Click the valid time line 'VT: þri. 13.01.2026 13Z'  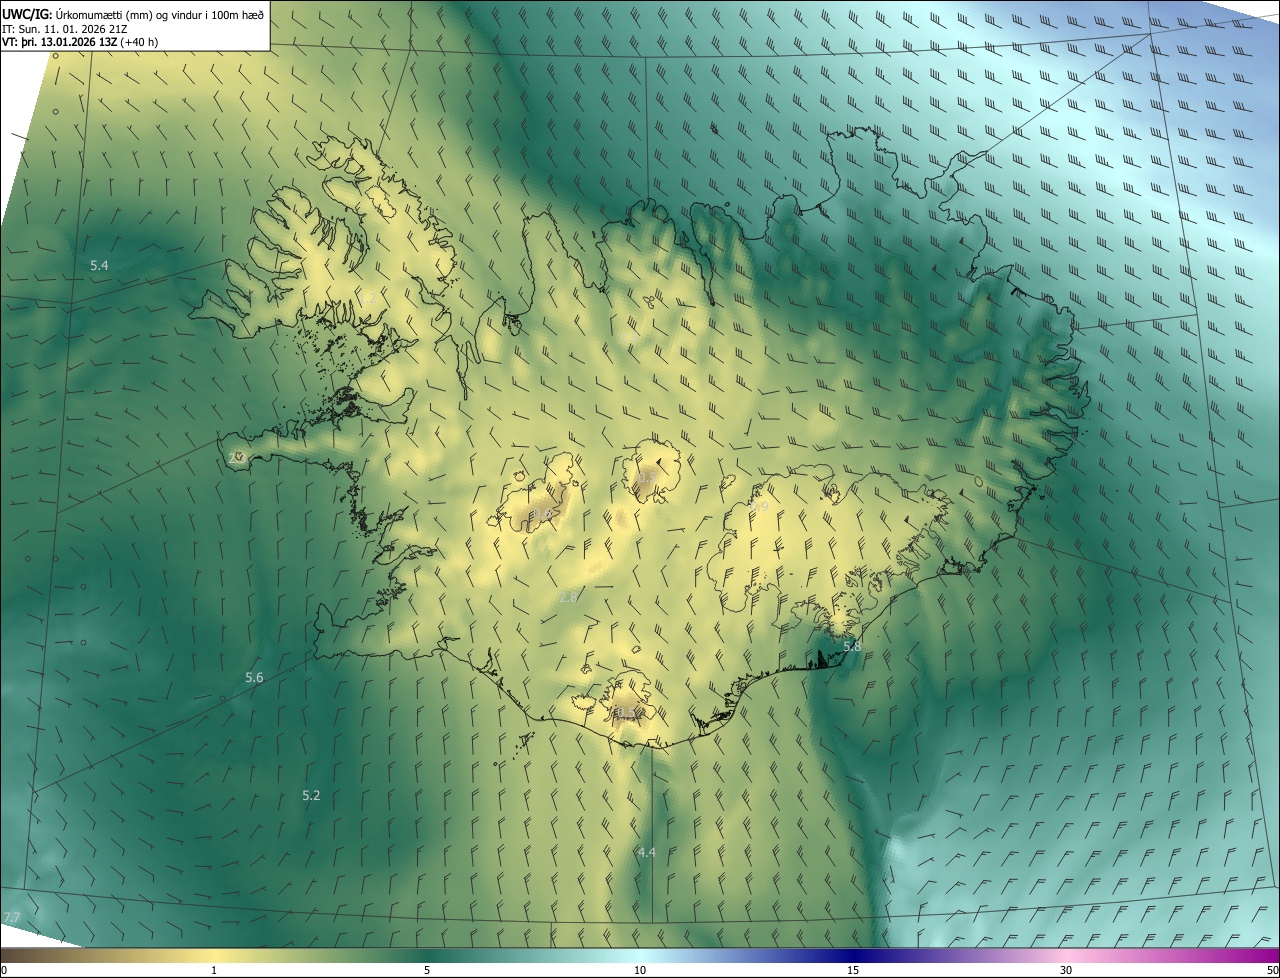(60, 42)
